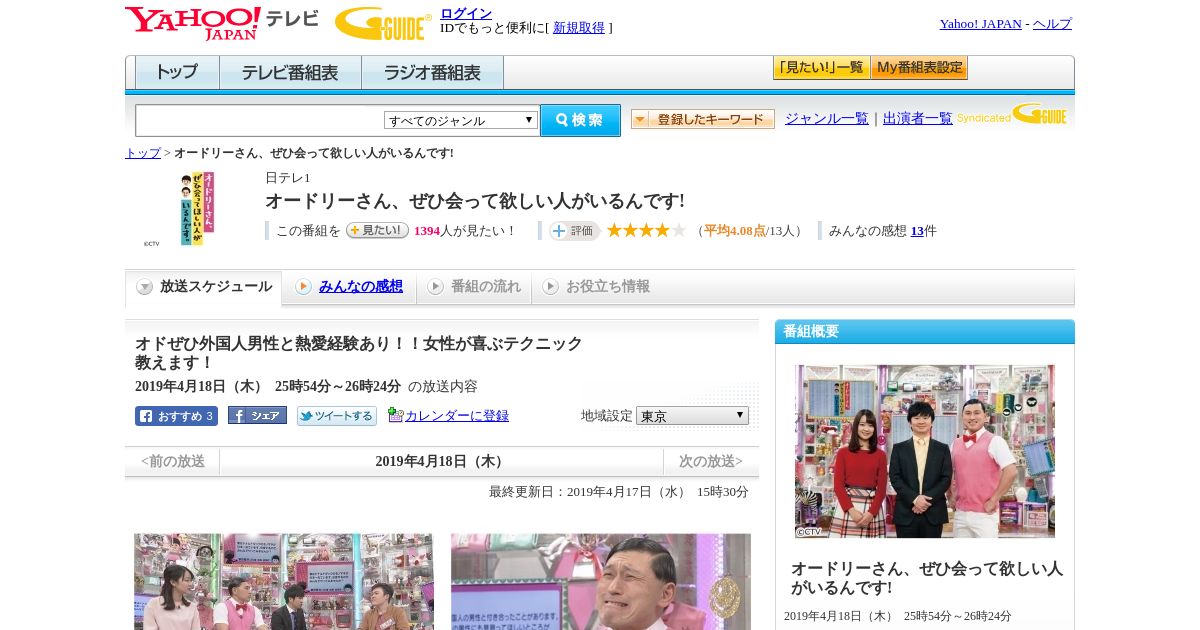Click the episode title starting with オドぜひ外国人男性

click(x=359, y=353)
